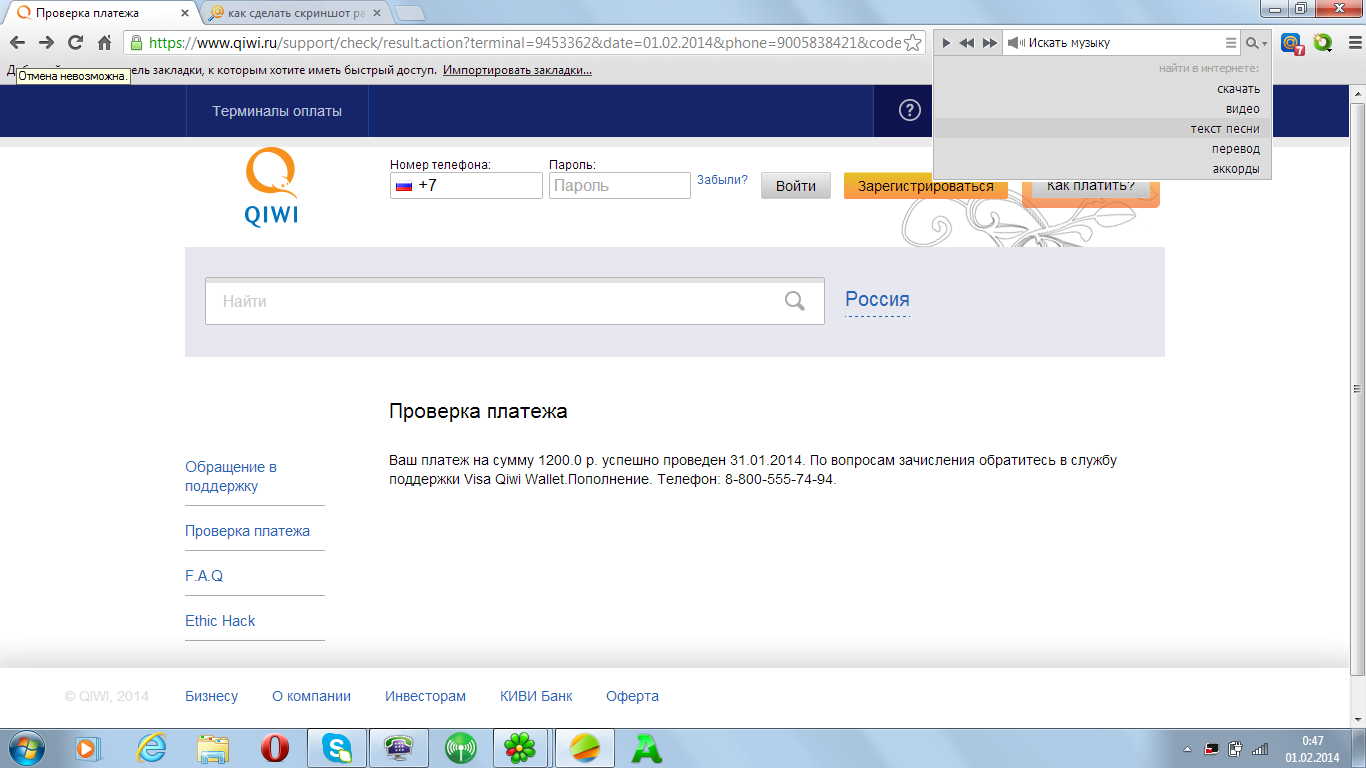
Task: Open the music bar list menu icon
Action: click(x=1231, y=43)
